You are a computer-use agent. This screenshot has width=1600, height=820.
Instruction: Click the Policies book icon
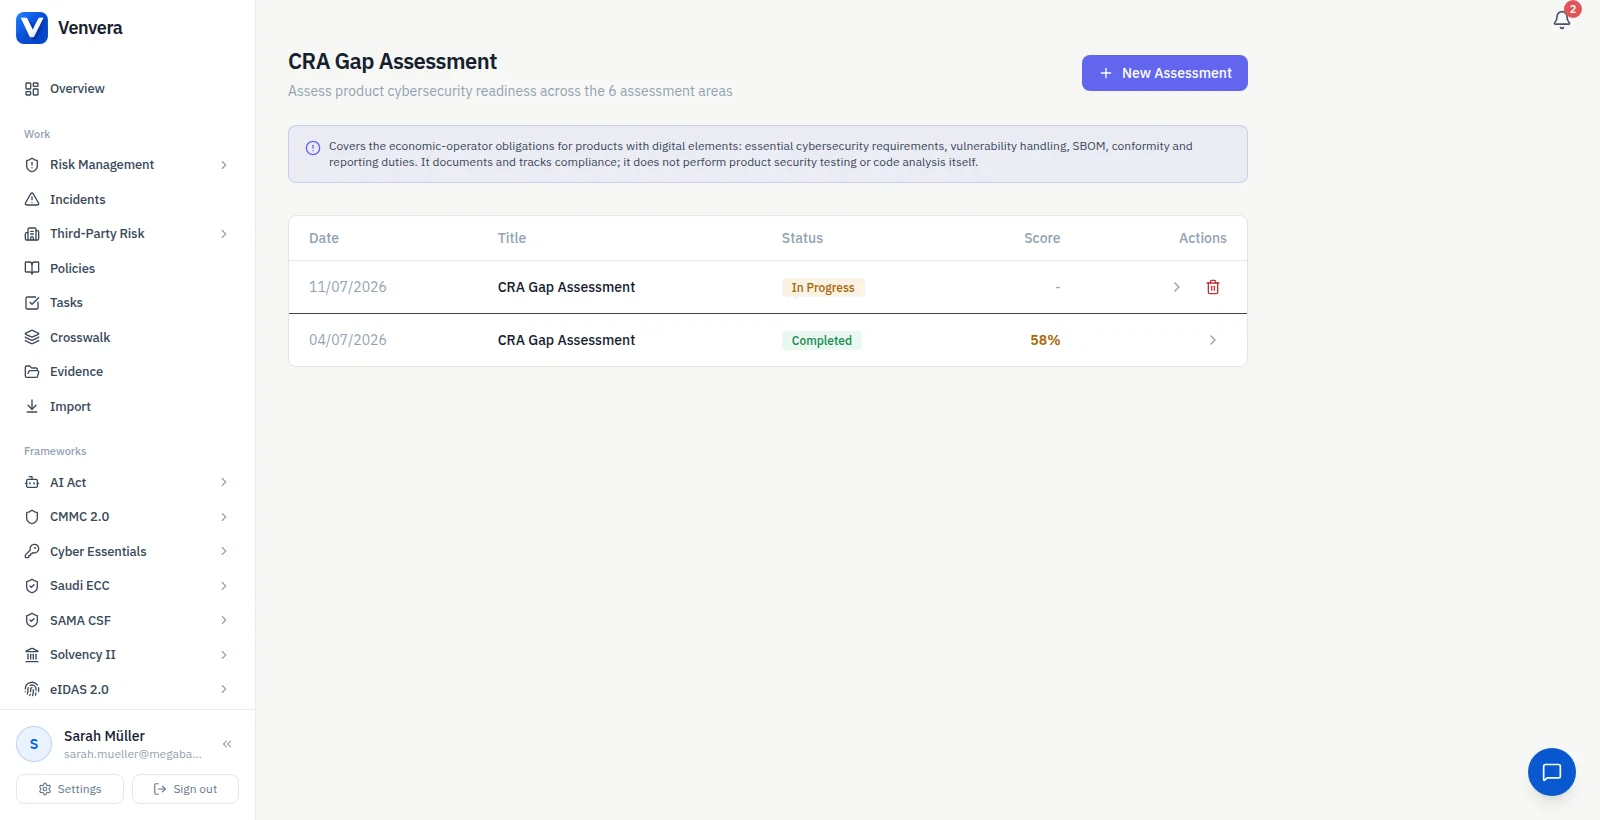32,268
